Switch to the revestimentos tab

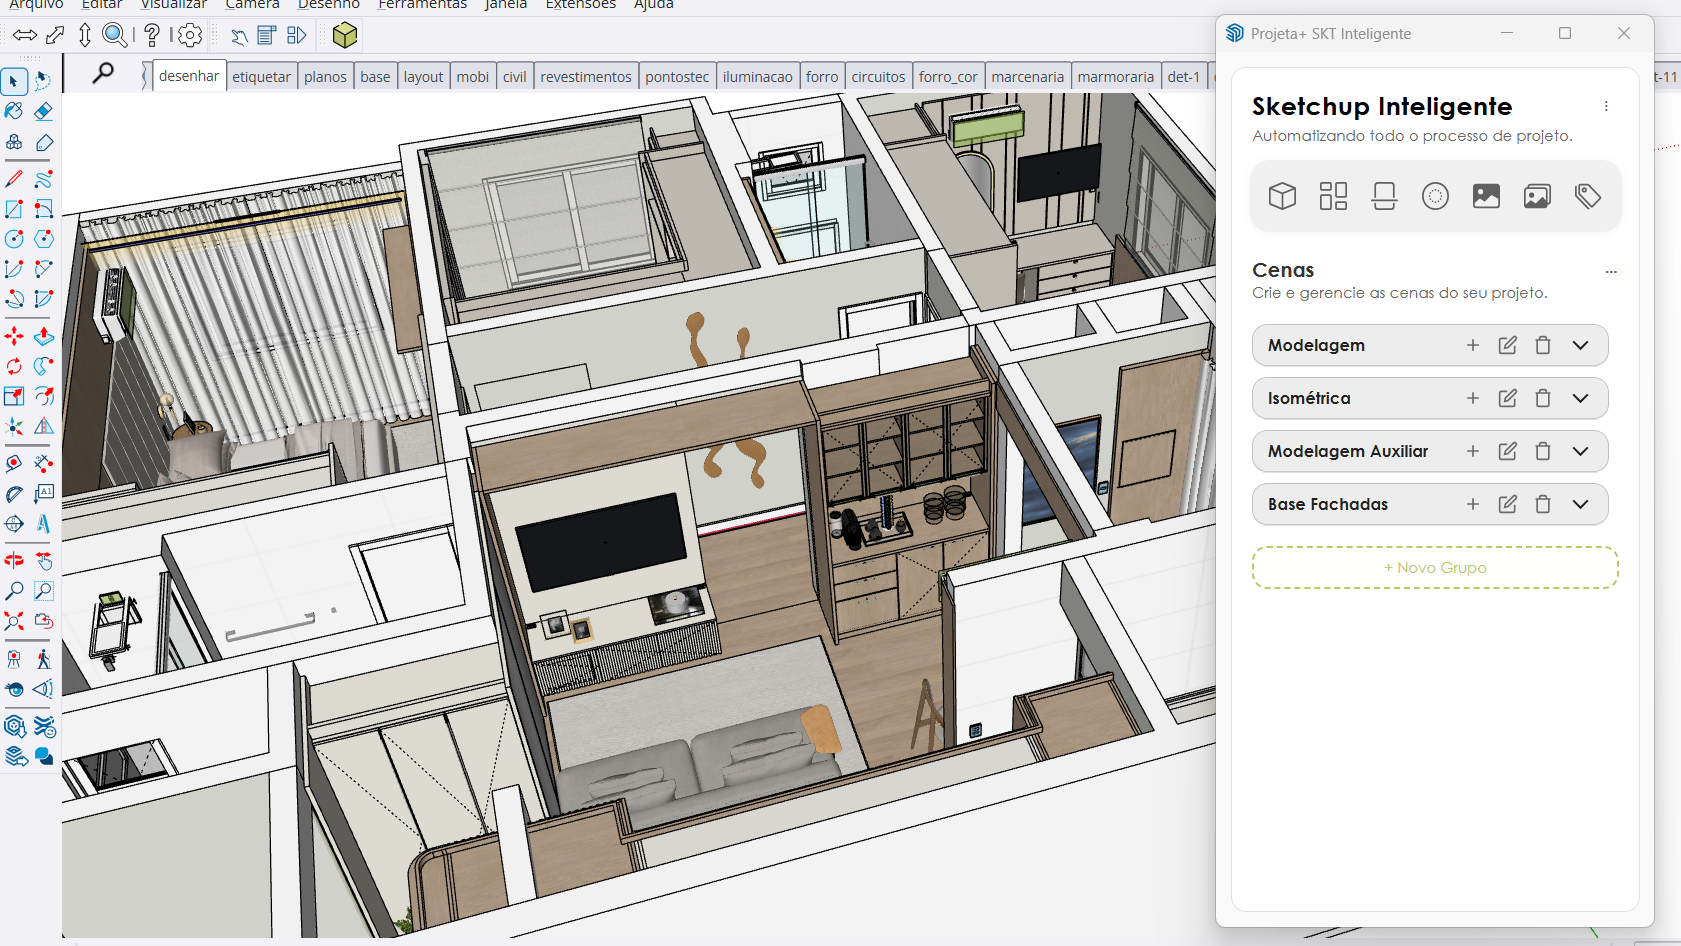586,76
